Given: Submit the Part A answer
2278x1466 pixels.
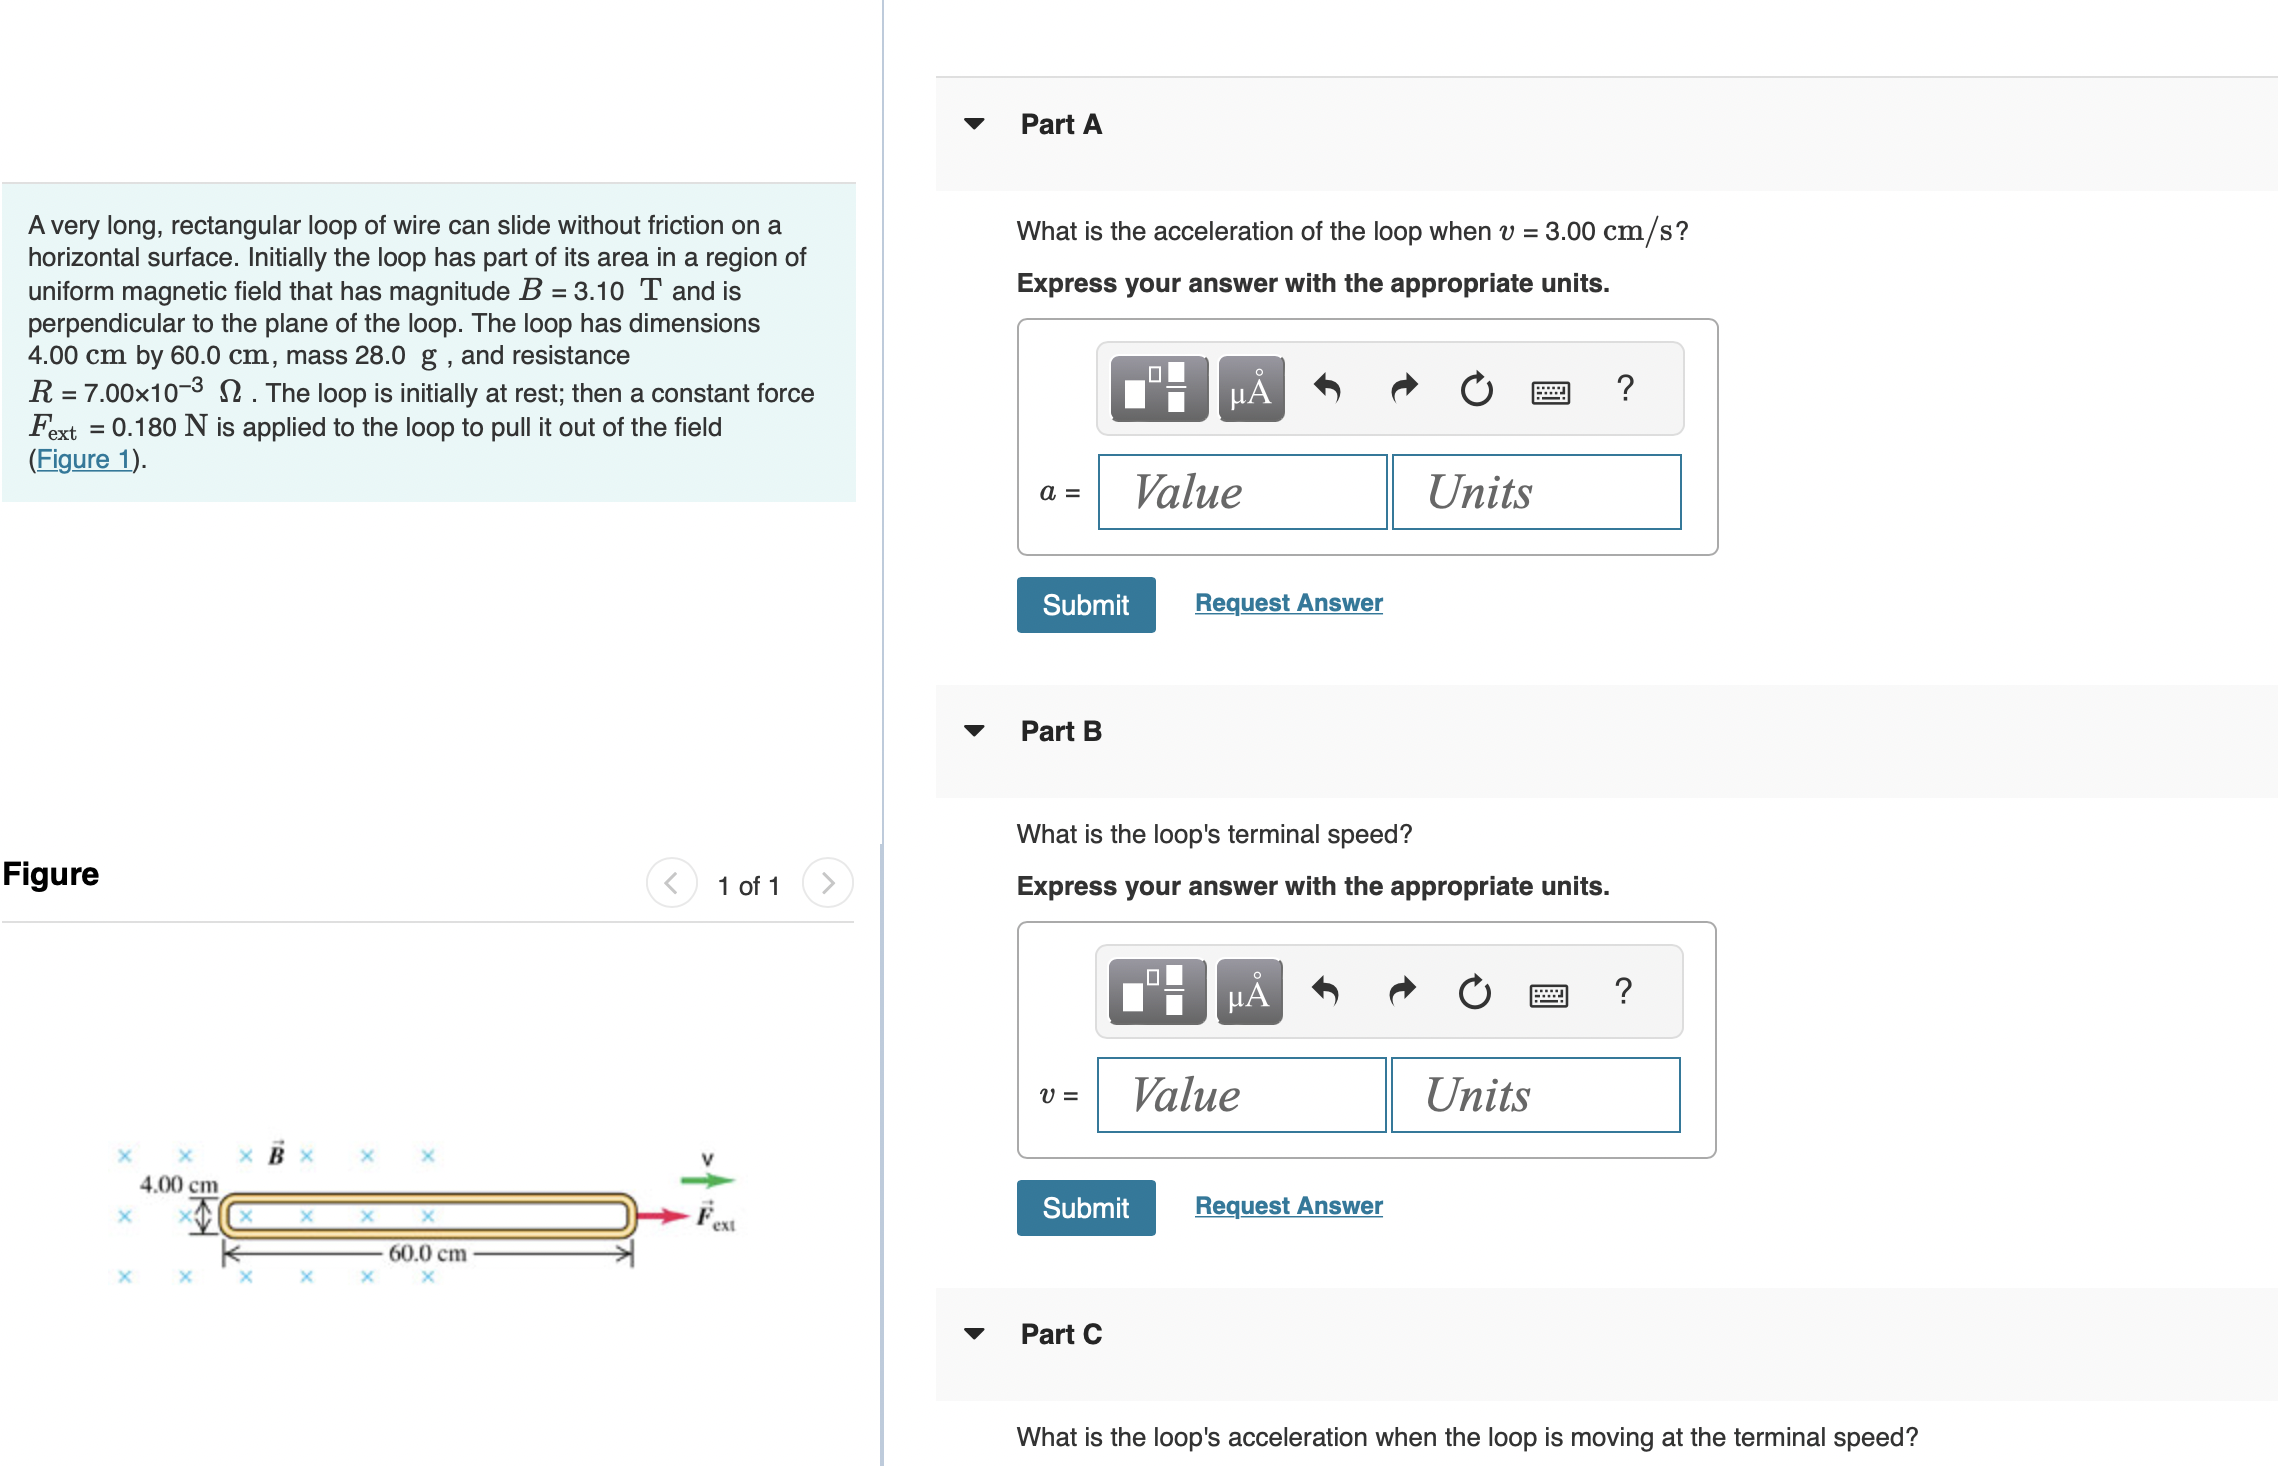Looking at the screenshot, I should (1086, 605).
